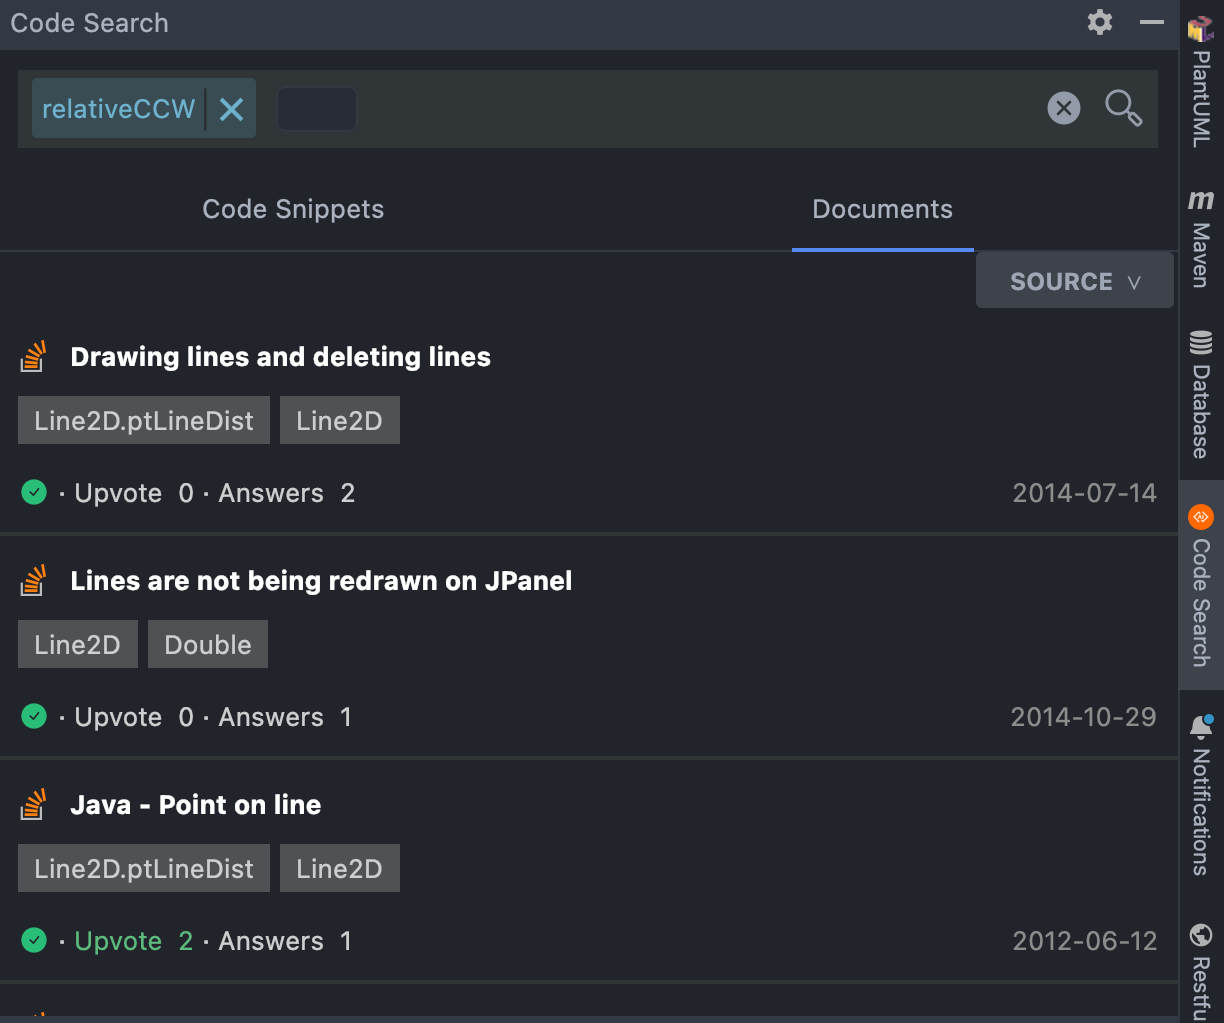Image resolution: width=1224 pixels, height=1023 pixels.
Task: Open "Drawing lines and deleting lines" result
Action: pos(280,357)
